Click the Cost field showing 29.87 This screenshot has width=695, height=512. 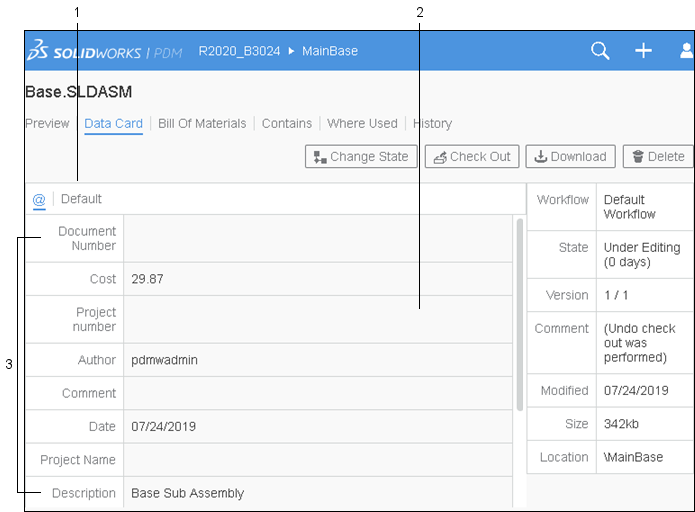point(318,279)
